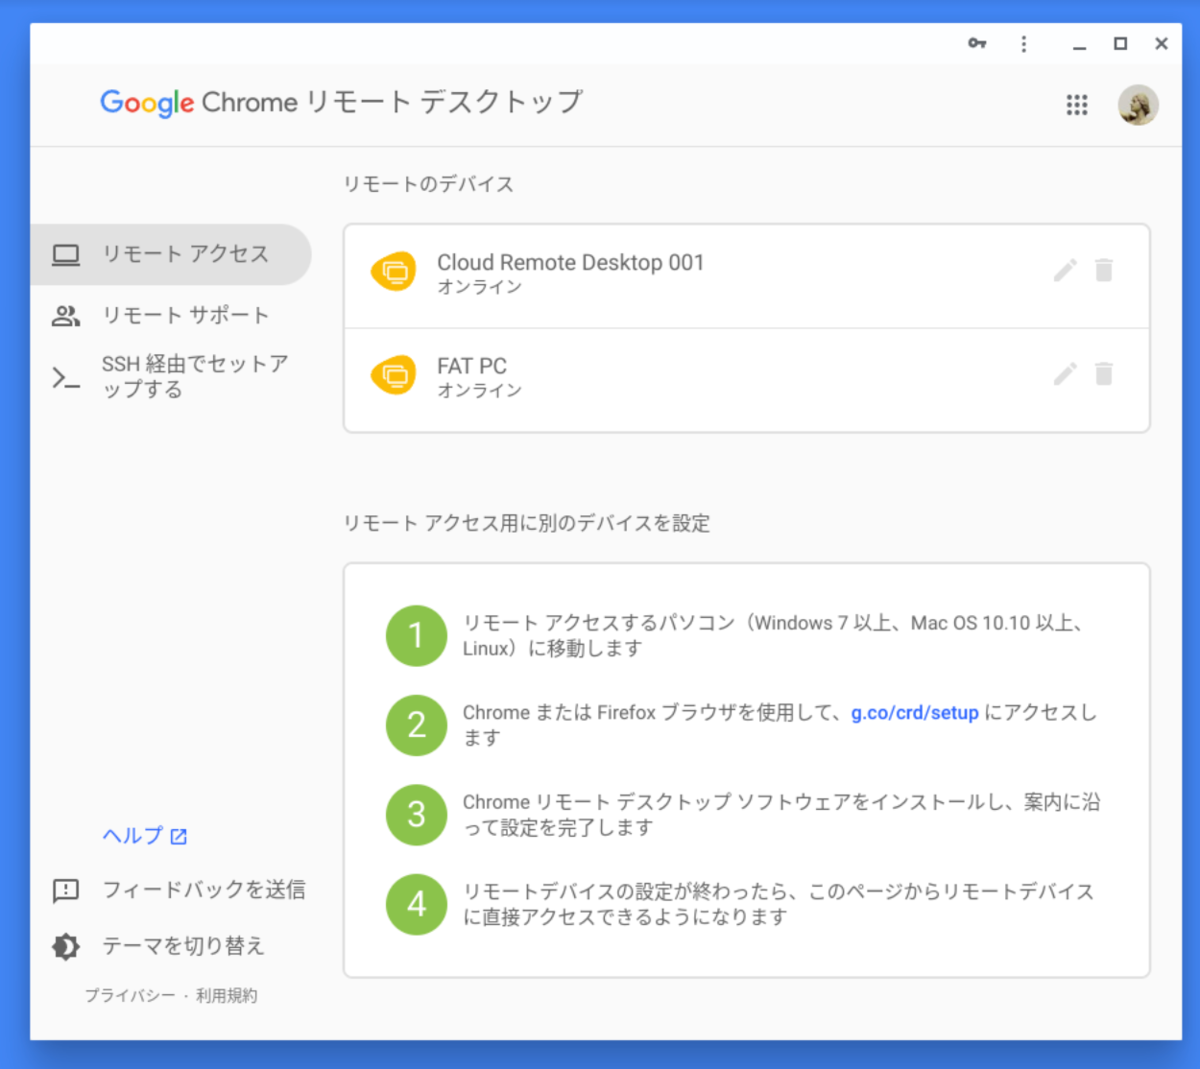Open the Google apps grid menu

click(x=1076, y=105)
